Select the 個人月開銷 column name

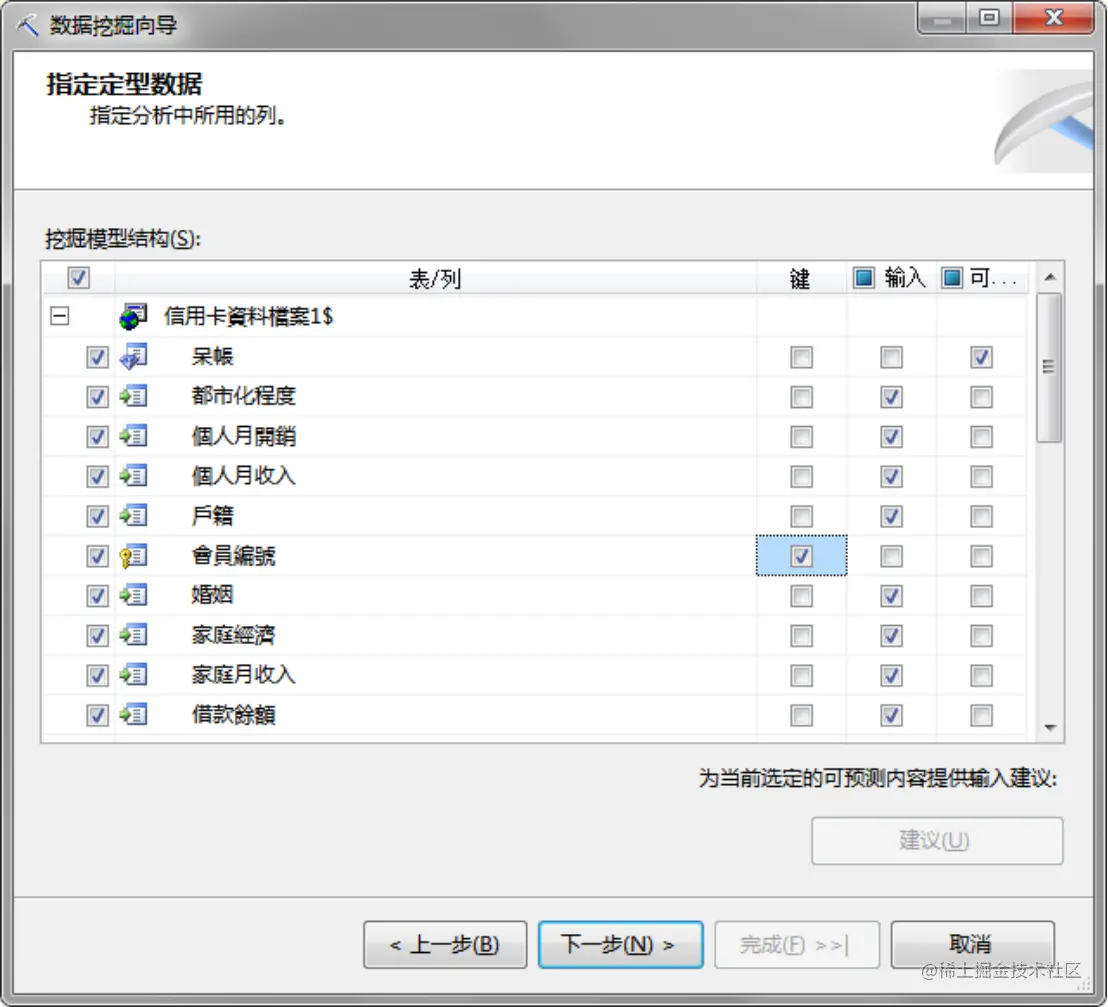[x=243, y=436]
